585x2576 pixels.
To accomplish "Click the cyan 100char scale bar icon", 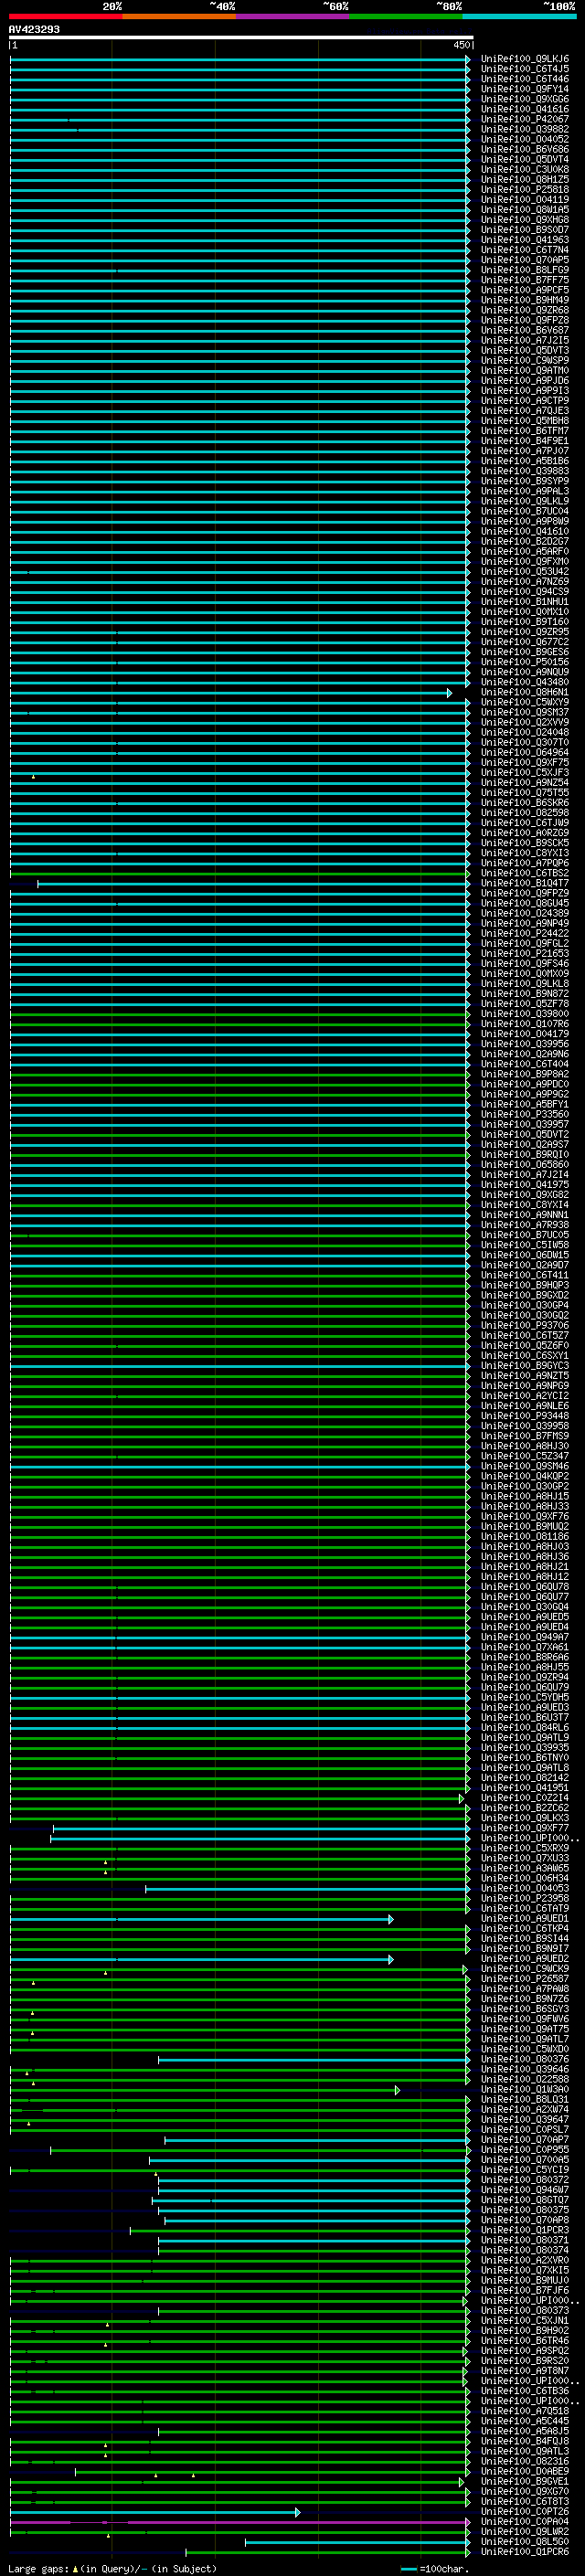I will pos(408,2569).
